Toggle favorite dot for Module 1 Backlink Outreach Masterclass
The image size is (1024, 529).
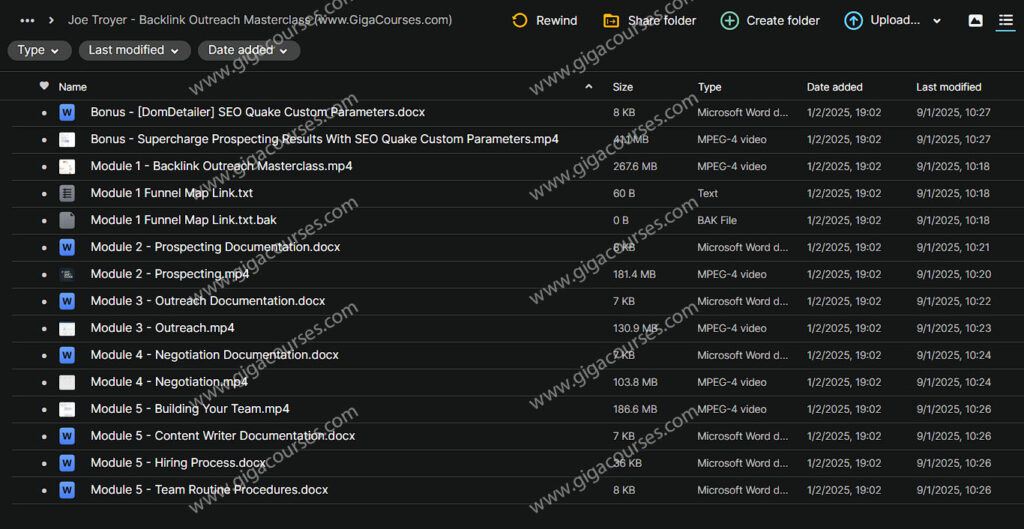coord(44,167)
